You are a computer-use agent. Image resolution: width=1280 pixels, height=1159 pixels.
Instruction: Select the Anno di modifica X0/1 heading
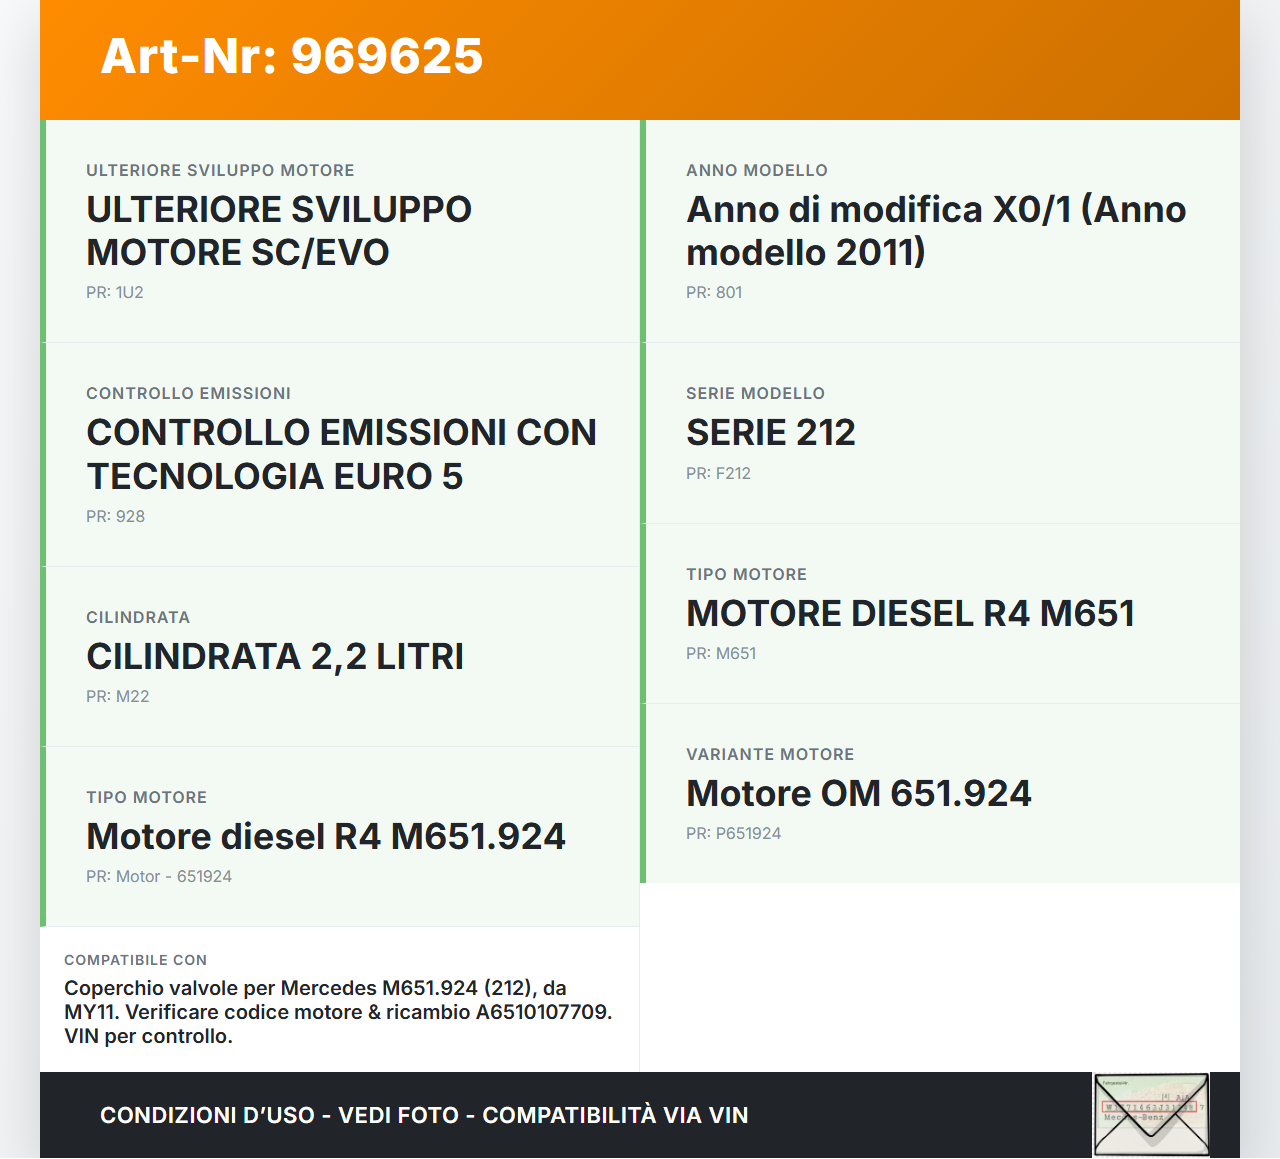[x=935, y=231]
